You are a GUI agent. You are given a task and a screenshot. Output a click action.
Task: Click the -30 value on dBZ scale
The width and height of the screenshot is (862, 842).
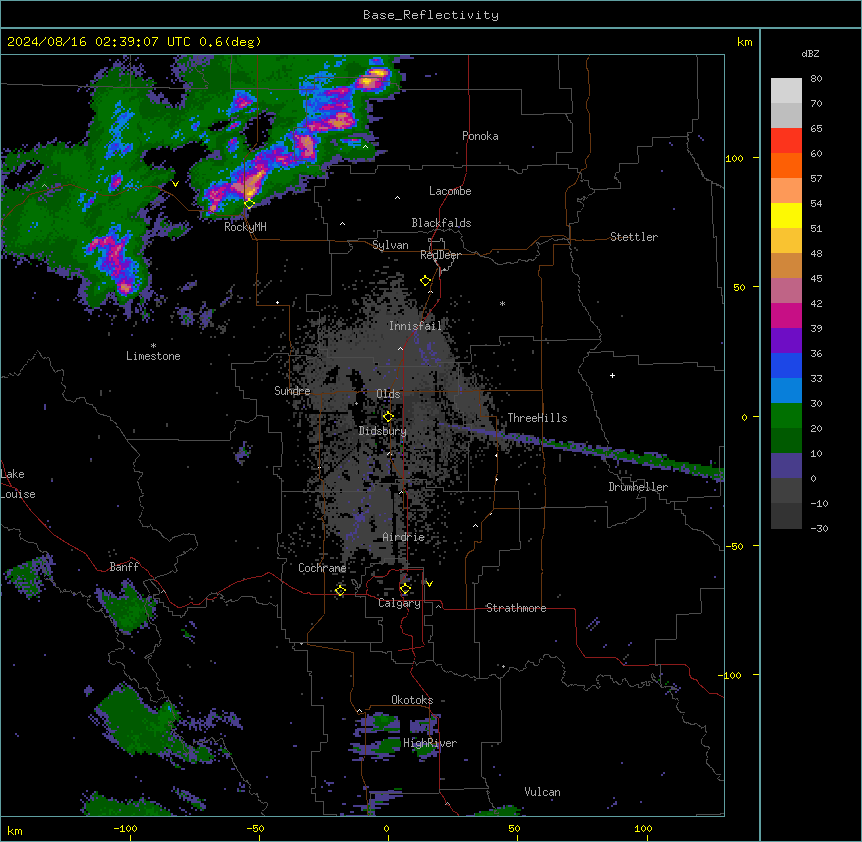tap(819, 528)
